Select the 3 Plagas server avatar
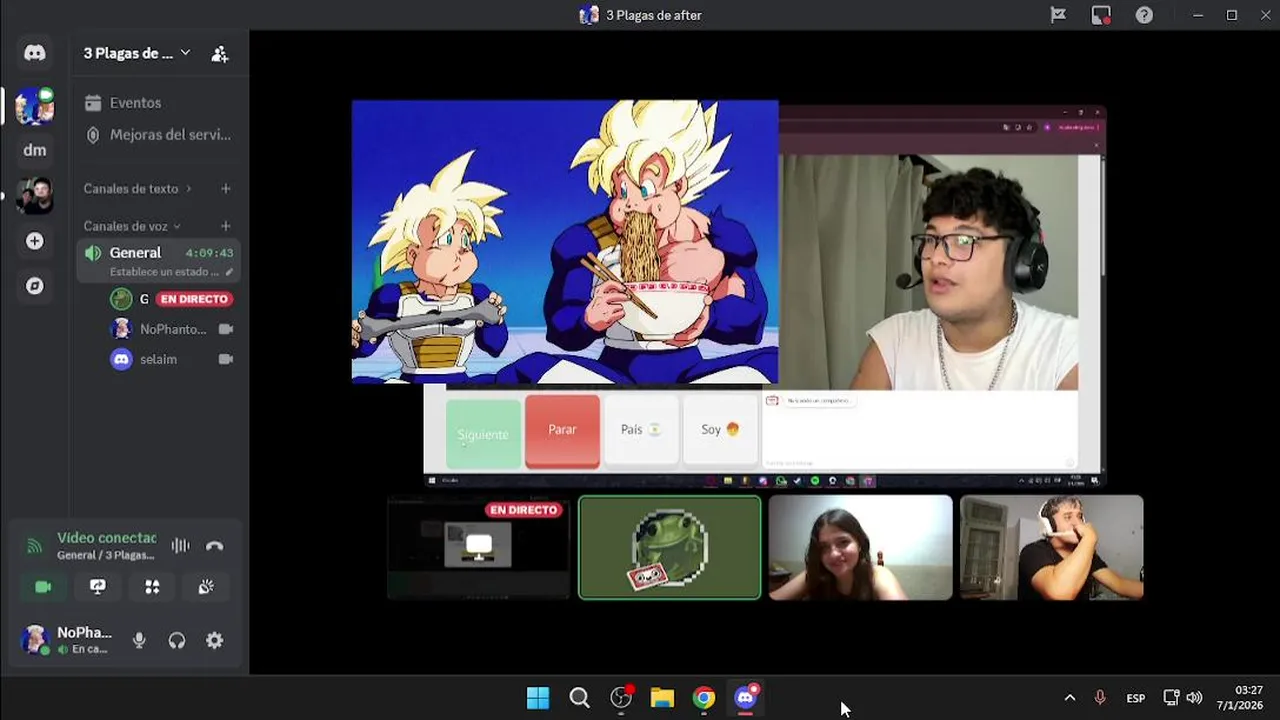 (x=35, y=105)
